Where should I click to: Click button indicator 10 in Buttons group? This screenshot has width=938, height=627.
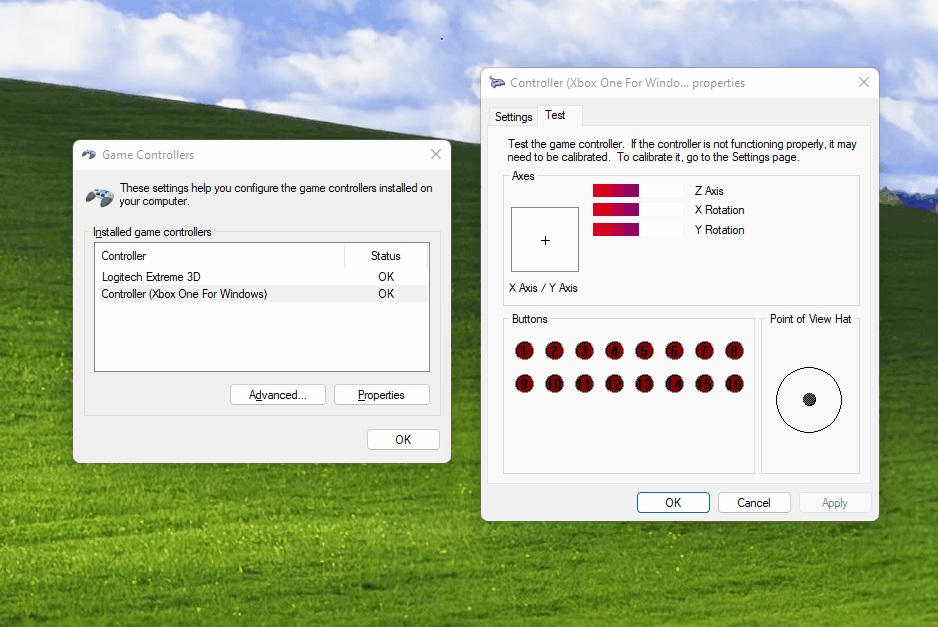click(x=554, y=383)
